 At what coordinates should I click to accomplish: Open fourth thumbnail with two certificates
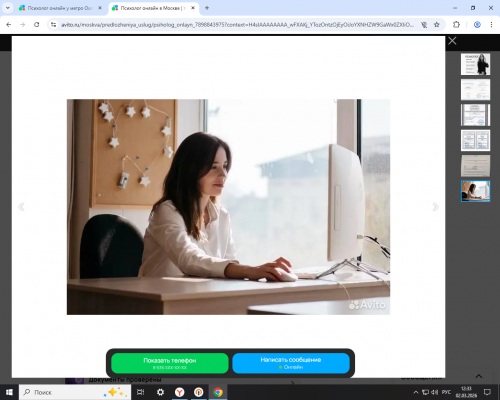pos(475,140)
